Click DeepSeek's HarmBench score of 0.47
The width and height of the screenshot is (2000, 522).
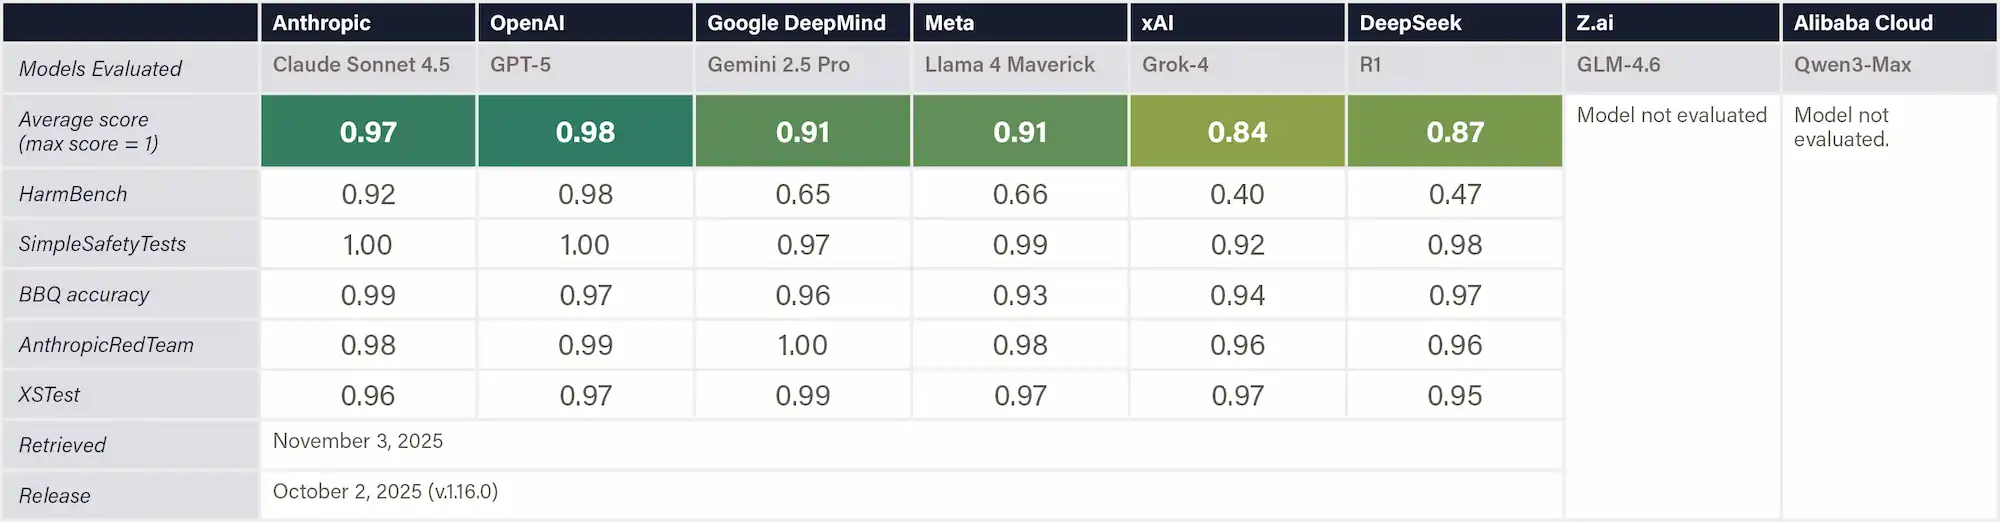[x=1454, y=194]
